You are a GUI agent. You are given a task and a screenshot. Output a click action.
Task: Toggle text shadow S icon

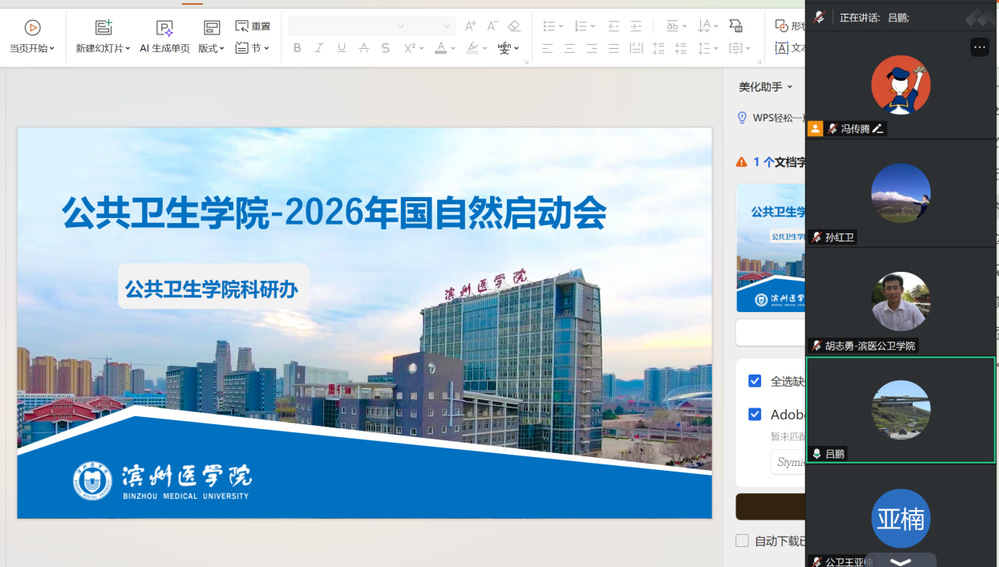tap(385, 48)
